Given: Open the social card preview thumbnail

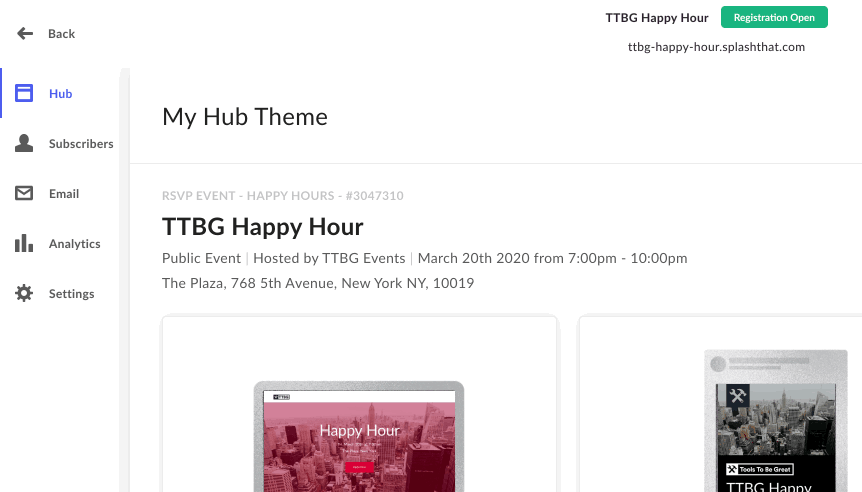Looking at the screenshot, I should [776, 421].
